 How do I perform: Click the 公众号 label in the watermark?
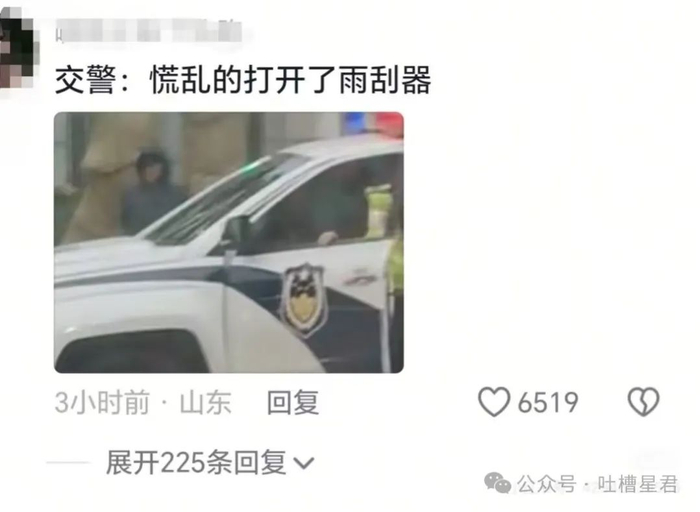point(546,484)
